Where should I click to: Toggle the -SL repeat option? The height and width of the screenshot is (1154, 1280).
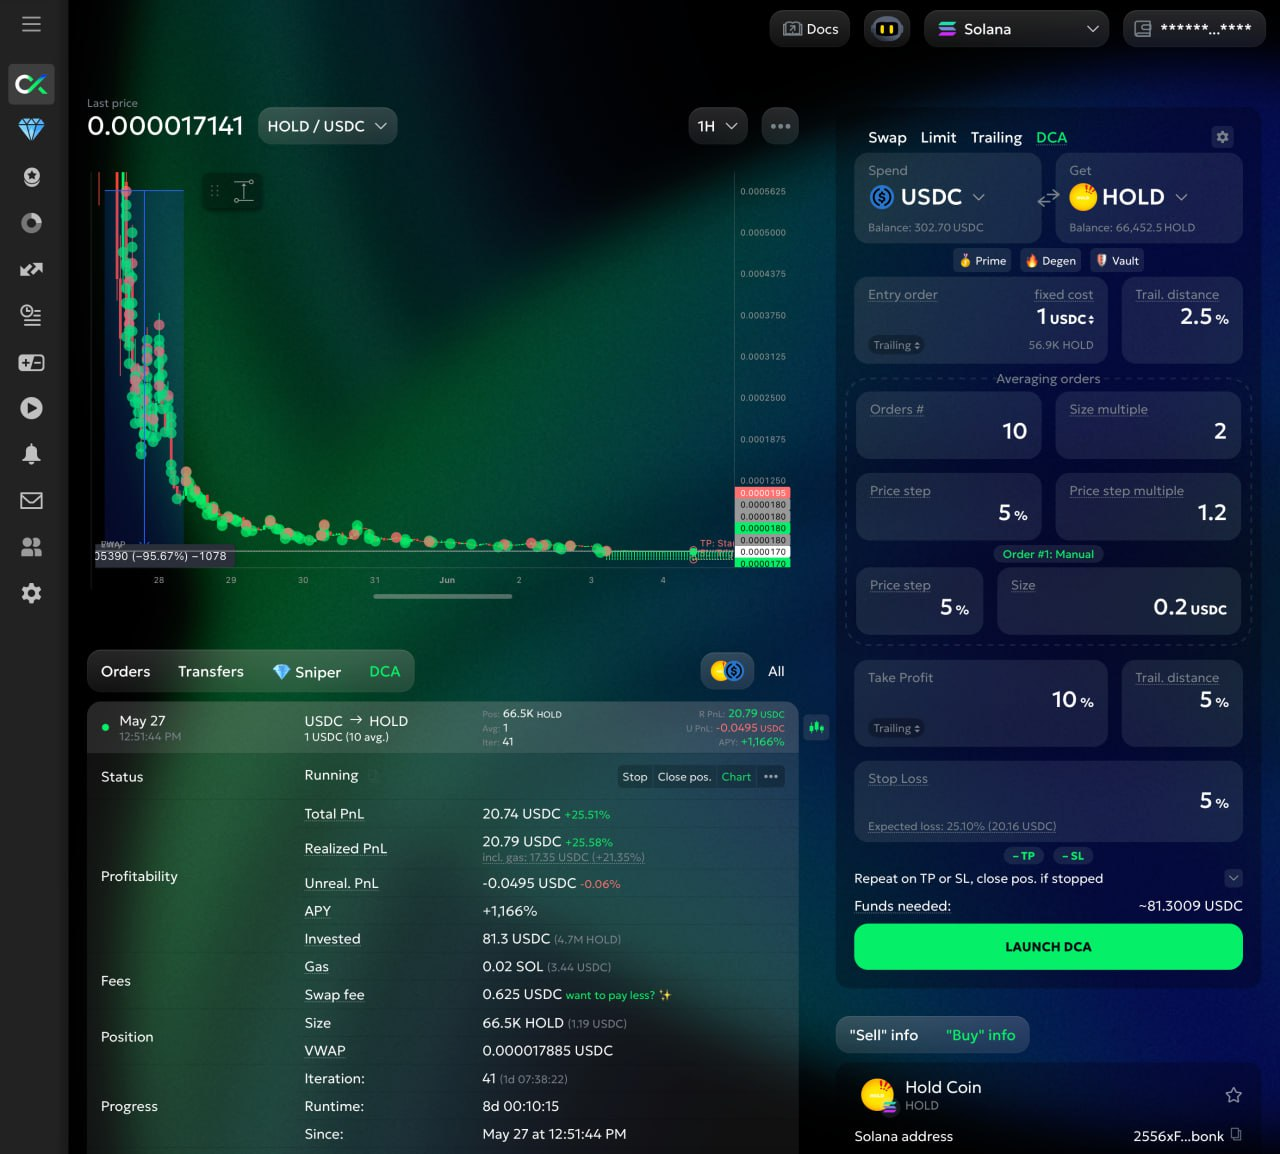1073,856
